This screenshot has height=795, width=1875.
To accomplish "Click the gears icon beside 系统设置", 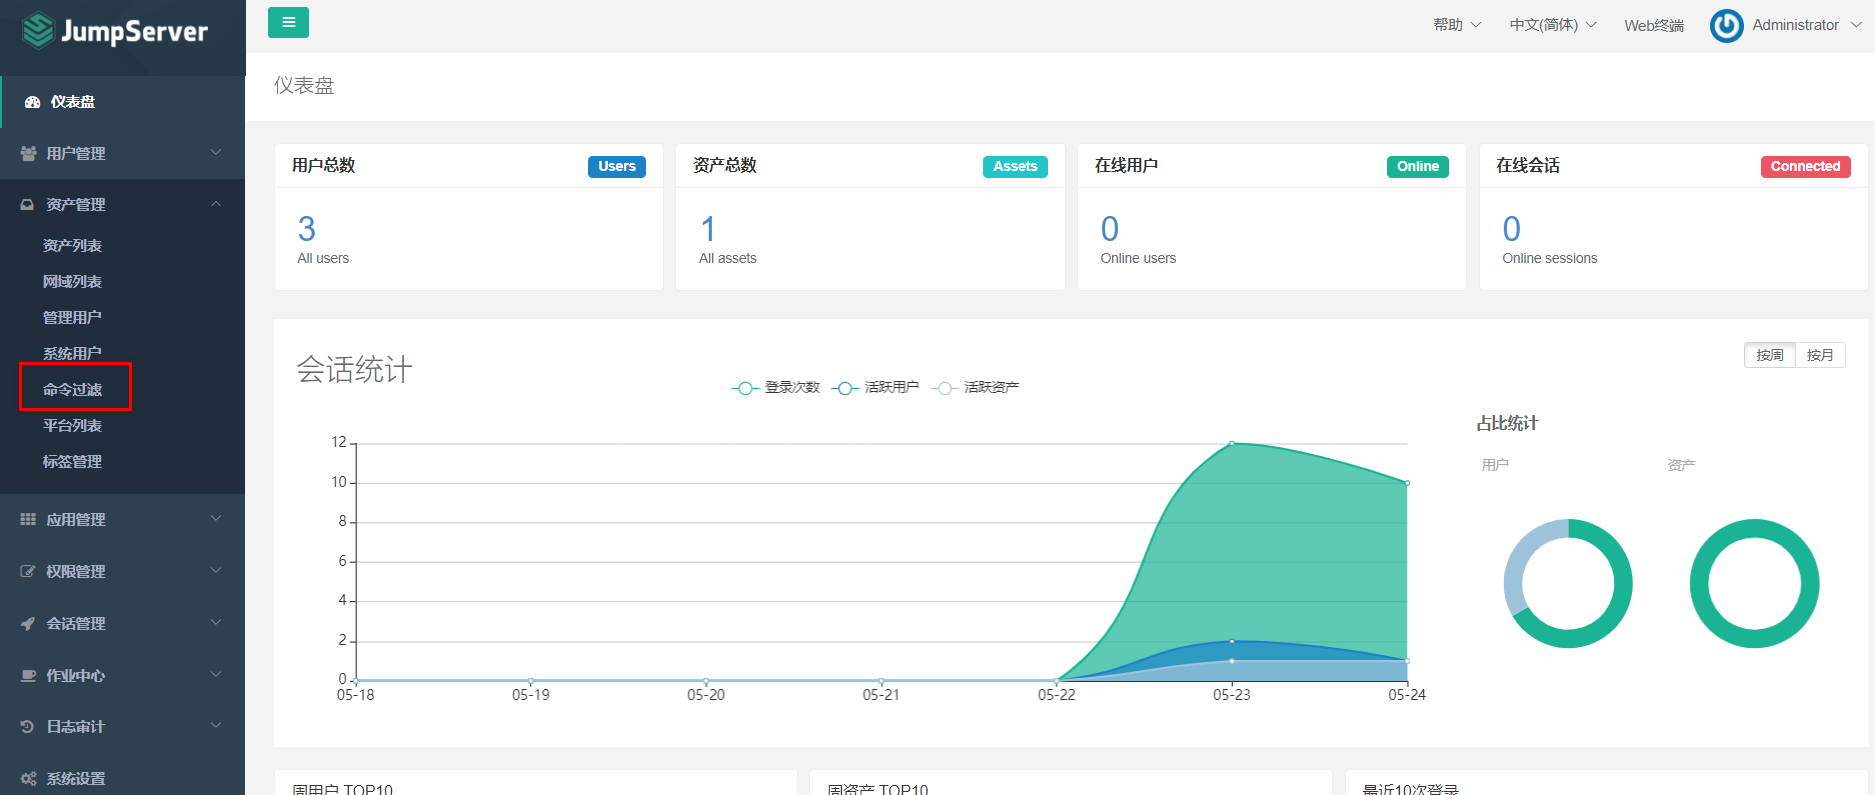I will pyautogui.click(x=28, y=778).
